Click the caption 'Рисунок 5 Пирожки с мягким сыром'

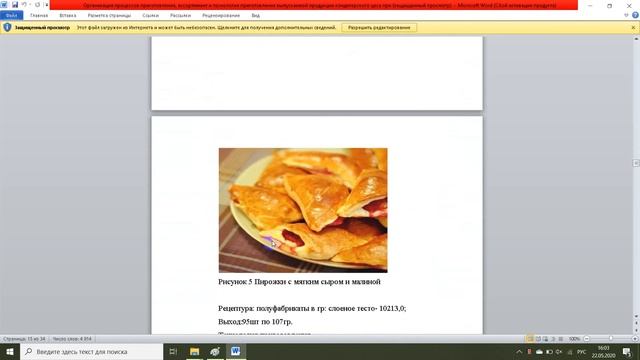coord(299,282)
